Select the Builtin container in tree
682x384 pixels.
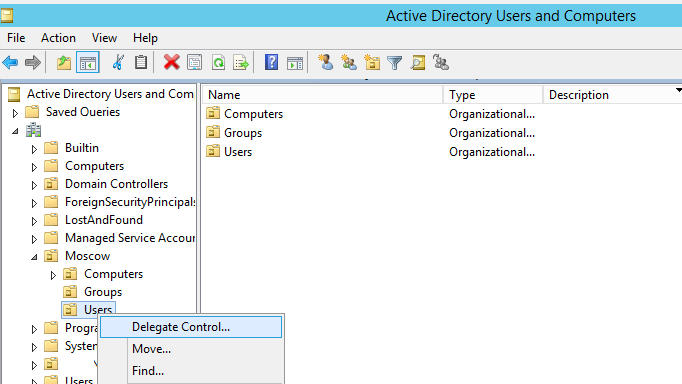[x=82, y=148]
